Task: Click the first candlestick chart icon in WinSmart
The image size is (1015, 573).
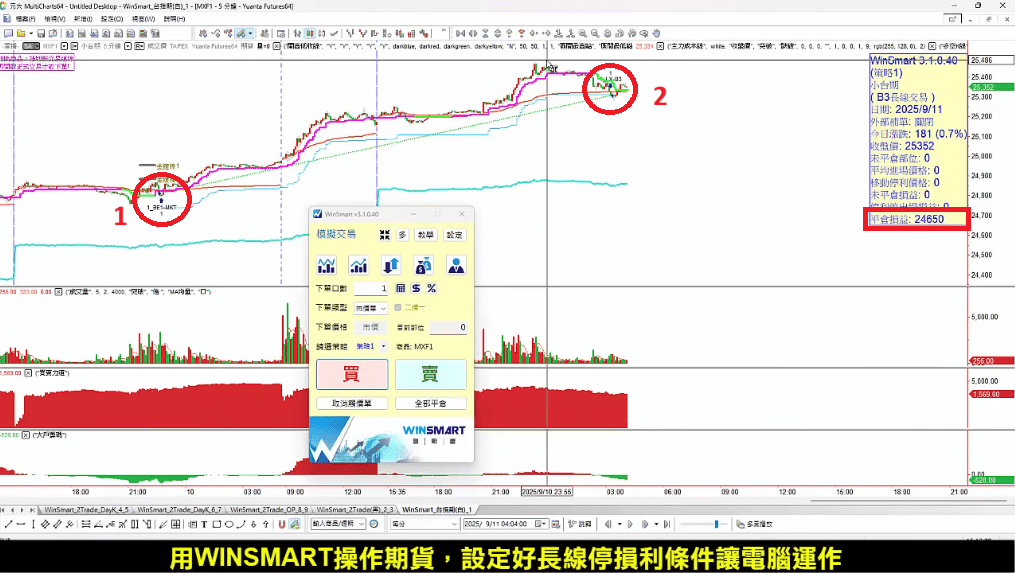Action: (326, 265)
